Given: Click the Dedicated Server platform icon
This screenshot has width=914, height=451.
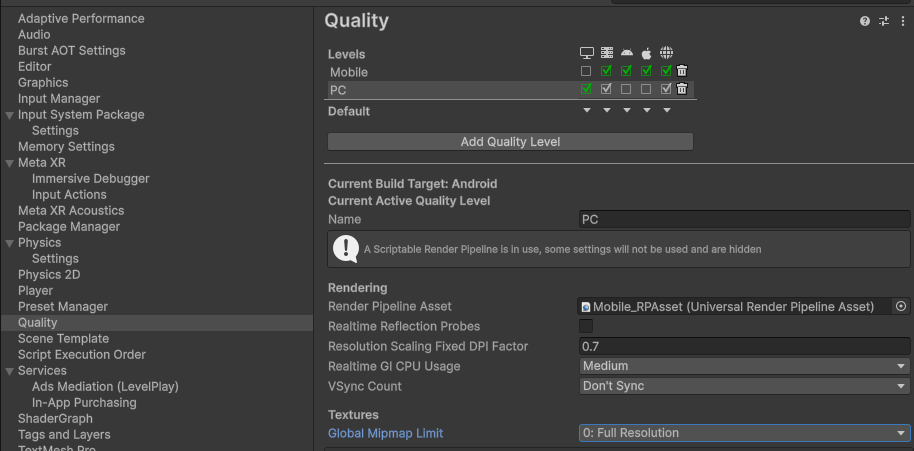Looking at the screenshot, I should coord(607,53).
